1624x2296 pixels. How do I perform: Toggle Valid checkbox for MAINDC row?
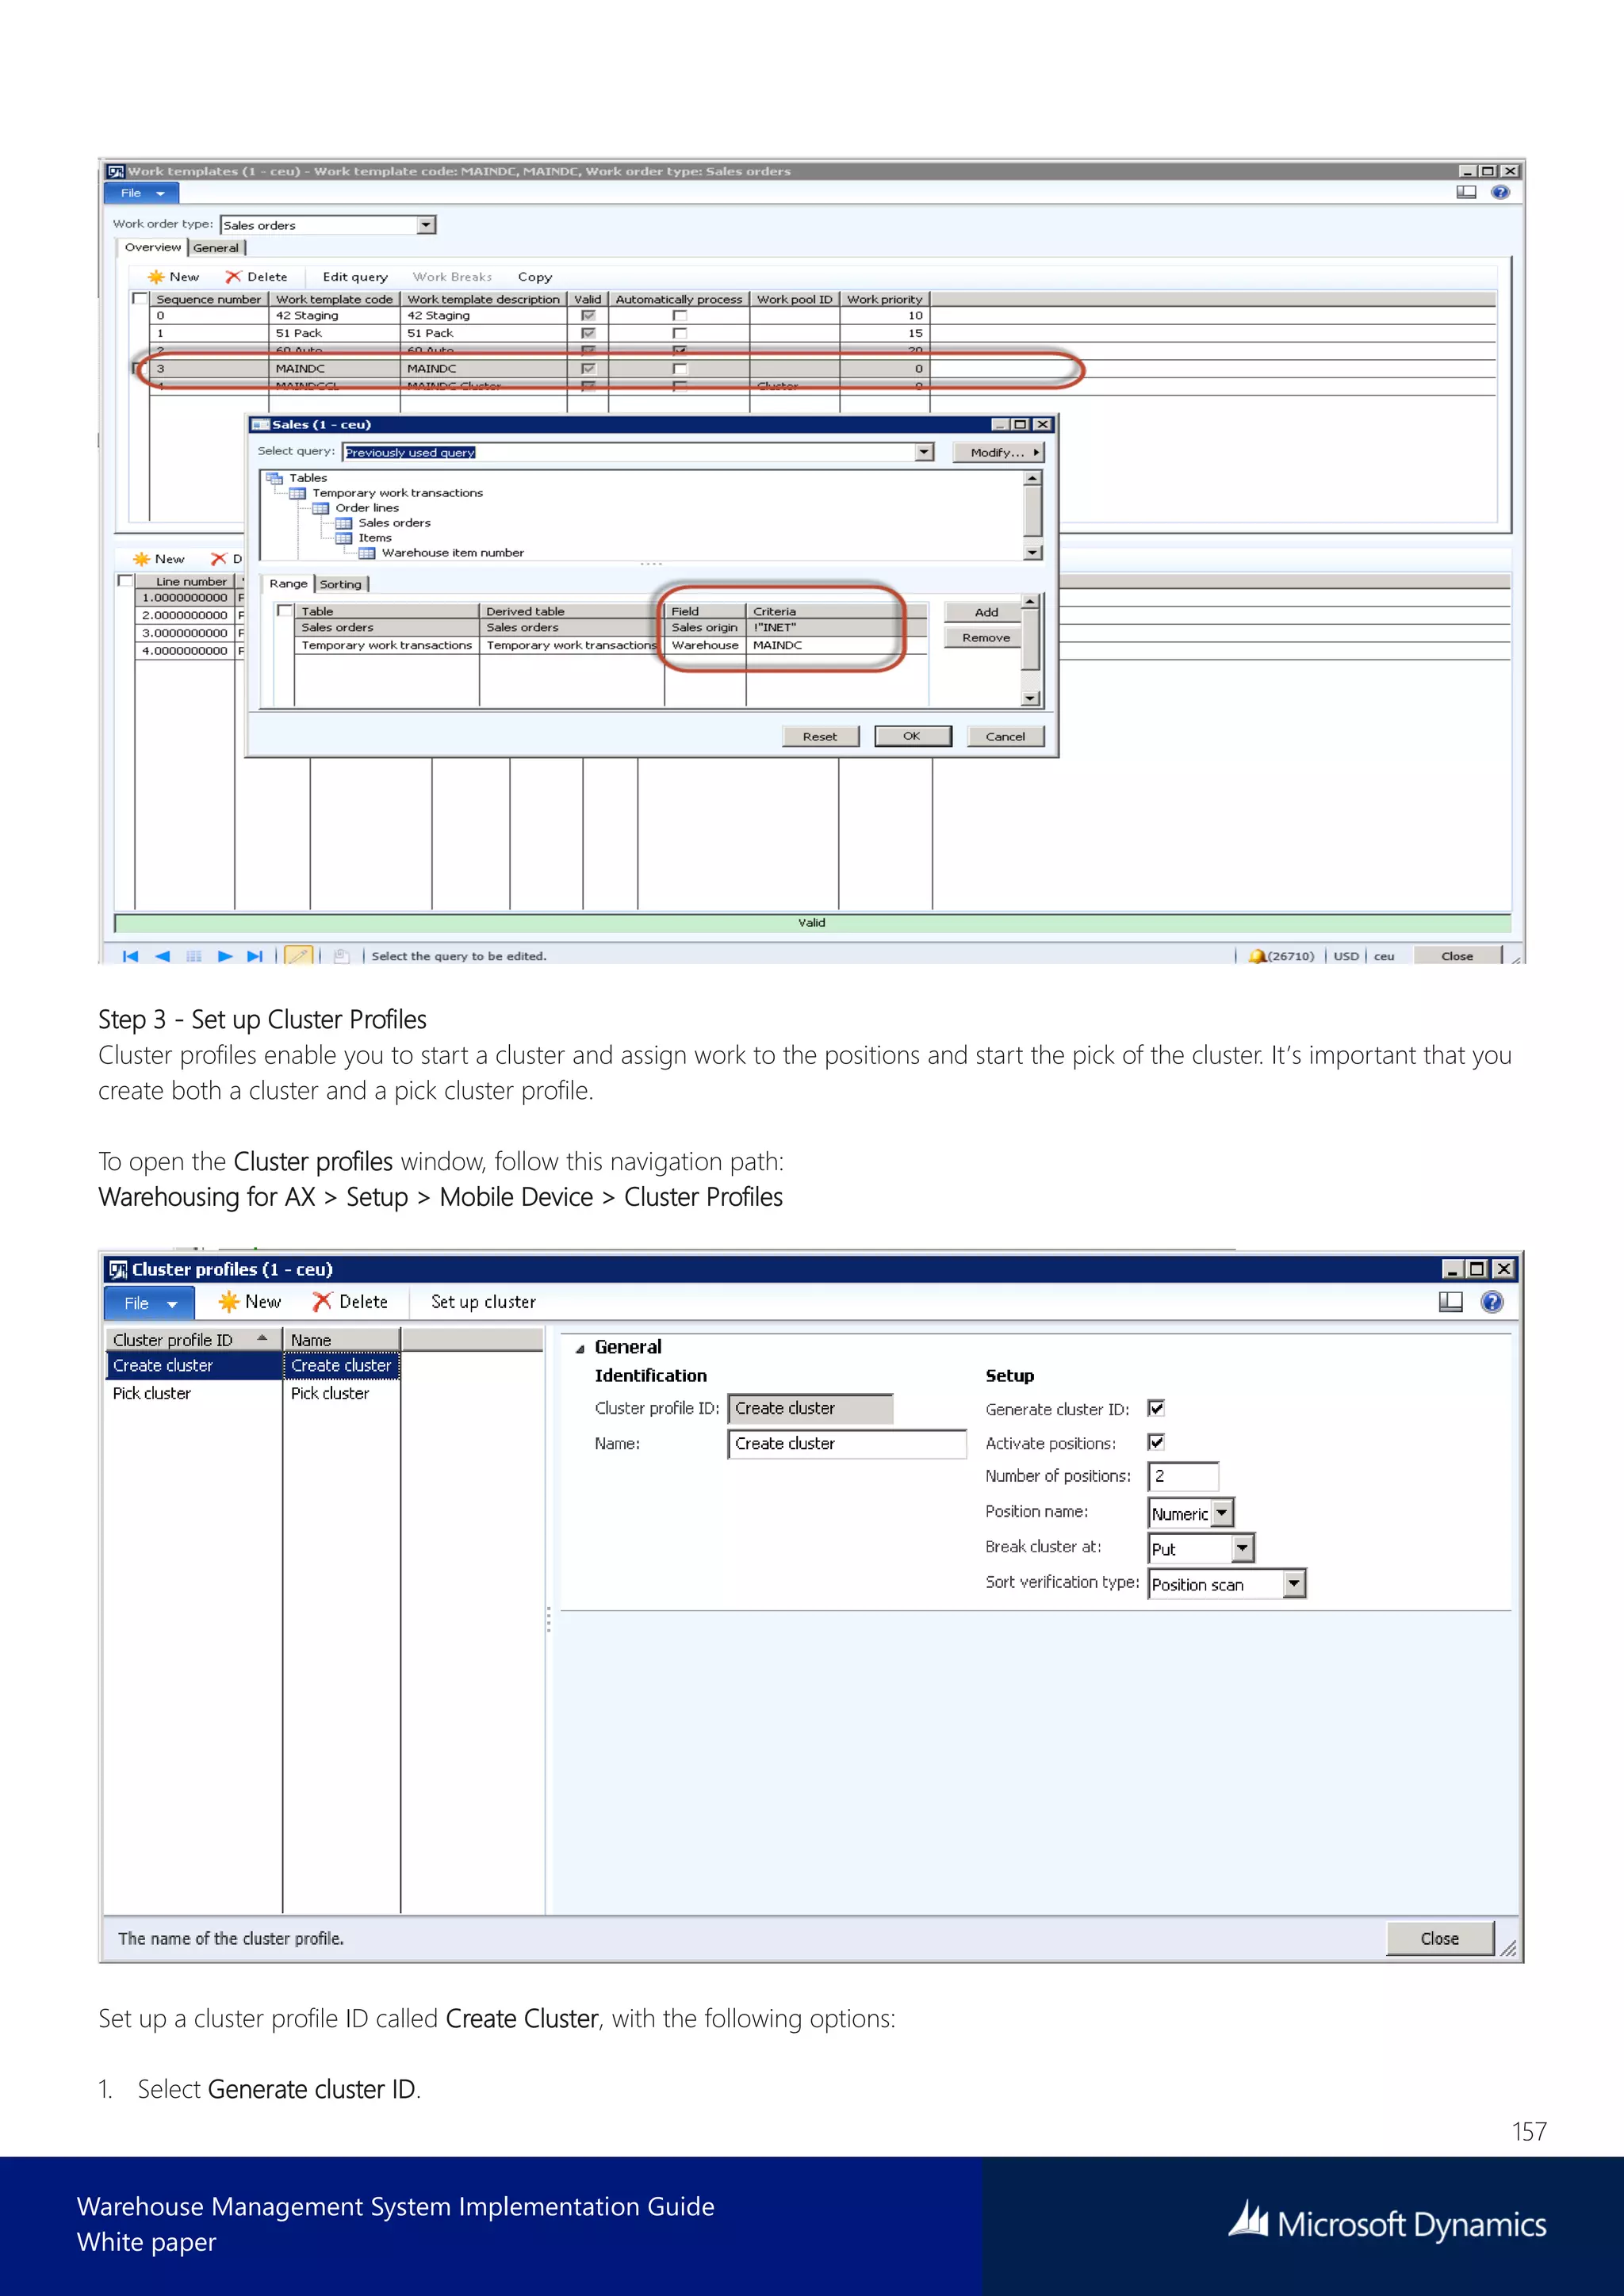pyautogui.click(x=588, y=369)
